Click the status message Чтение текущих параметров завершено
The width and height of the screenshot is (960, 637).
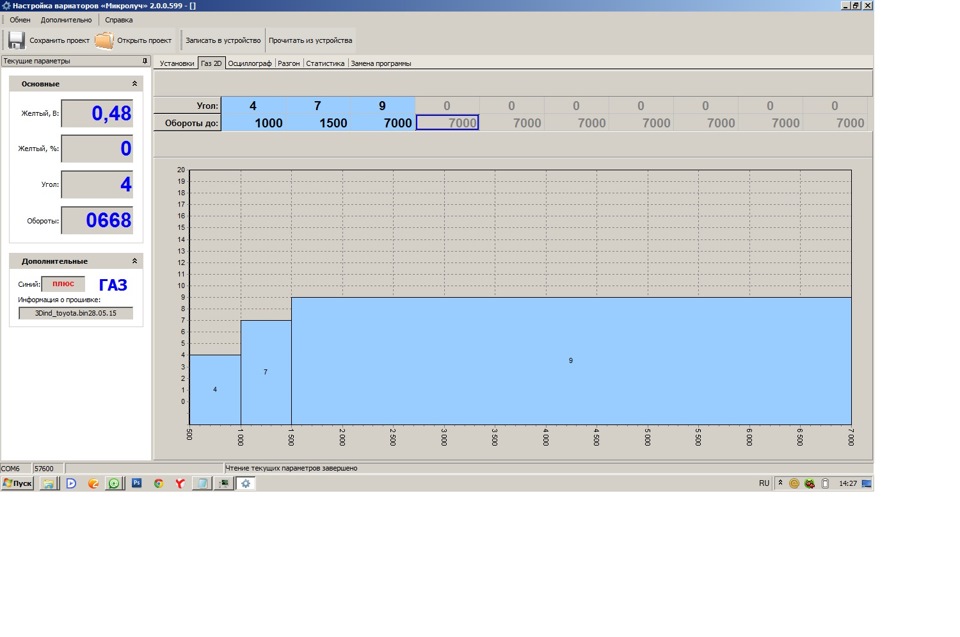[291, 468]
